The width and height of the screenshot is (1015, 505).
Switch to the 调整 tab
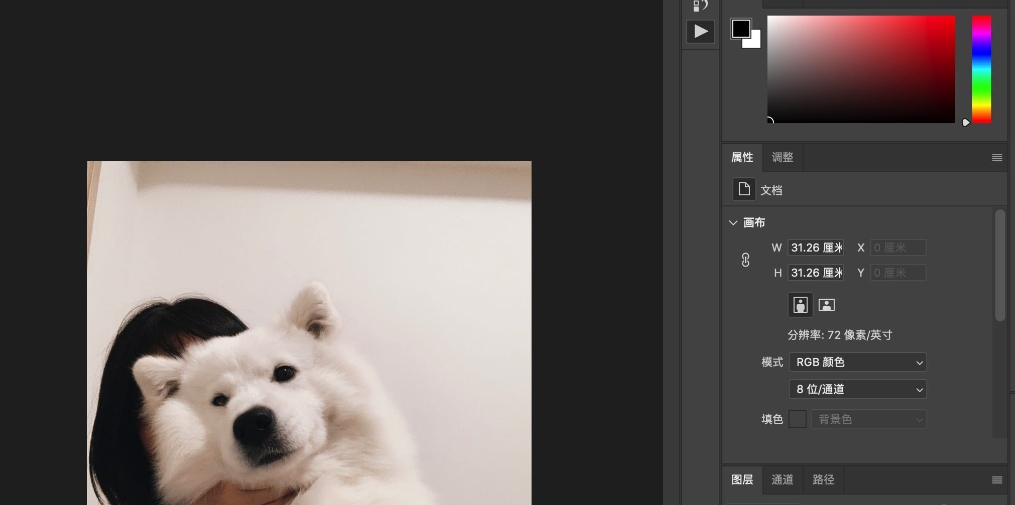[782, 158]
